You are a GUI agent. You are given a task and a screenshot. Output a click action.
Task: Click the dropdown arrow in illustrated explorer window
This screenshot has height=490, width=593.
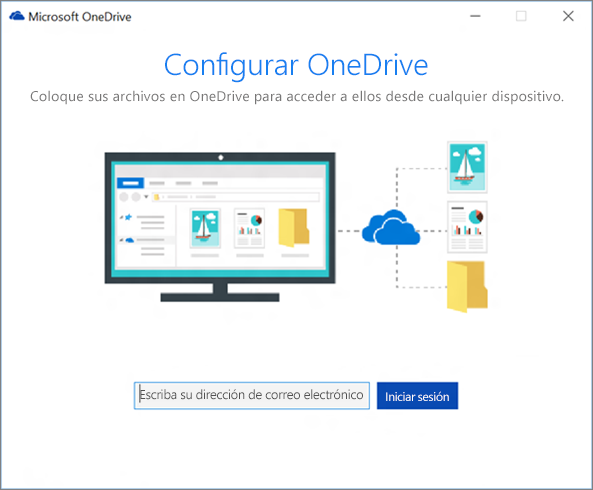[x=146, y=197]
